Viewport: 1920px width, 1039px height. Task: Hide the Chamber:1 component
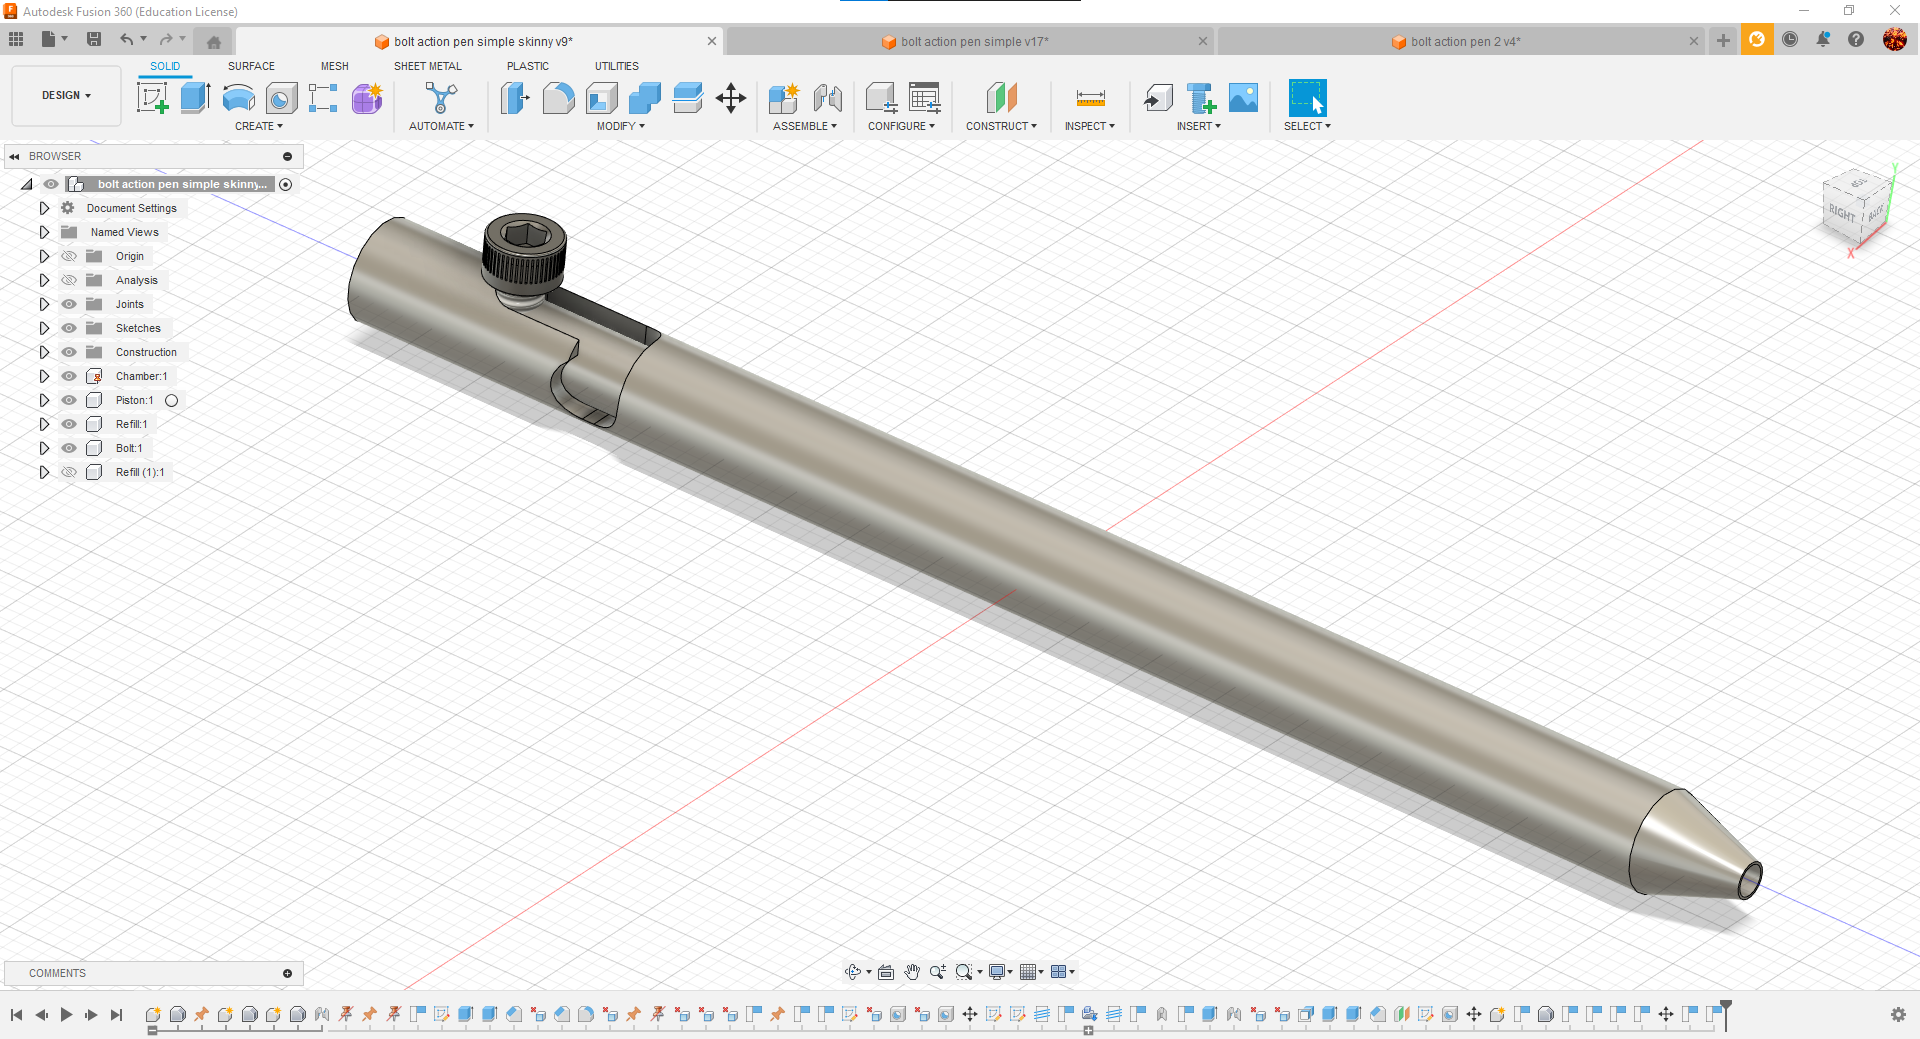point(69,376)
